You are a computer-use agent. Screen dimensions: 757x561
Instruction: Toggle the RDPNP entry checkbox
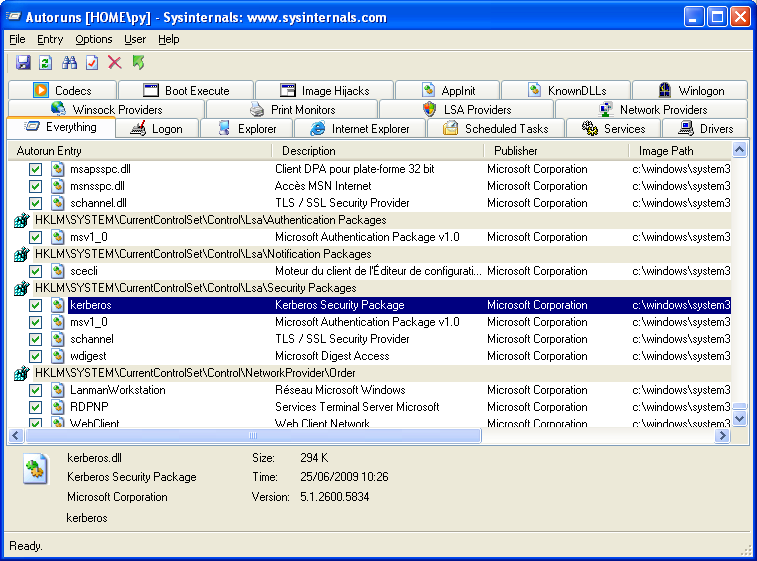[x=35, y=407]
